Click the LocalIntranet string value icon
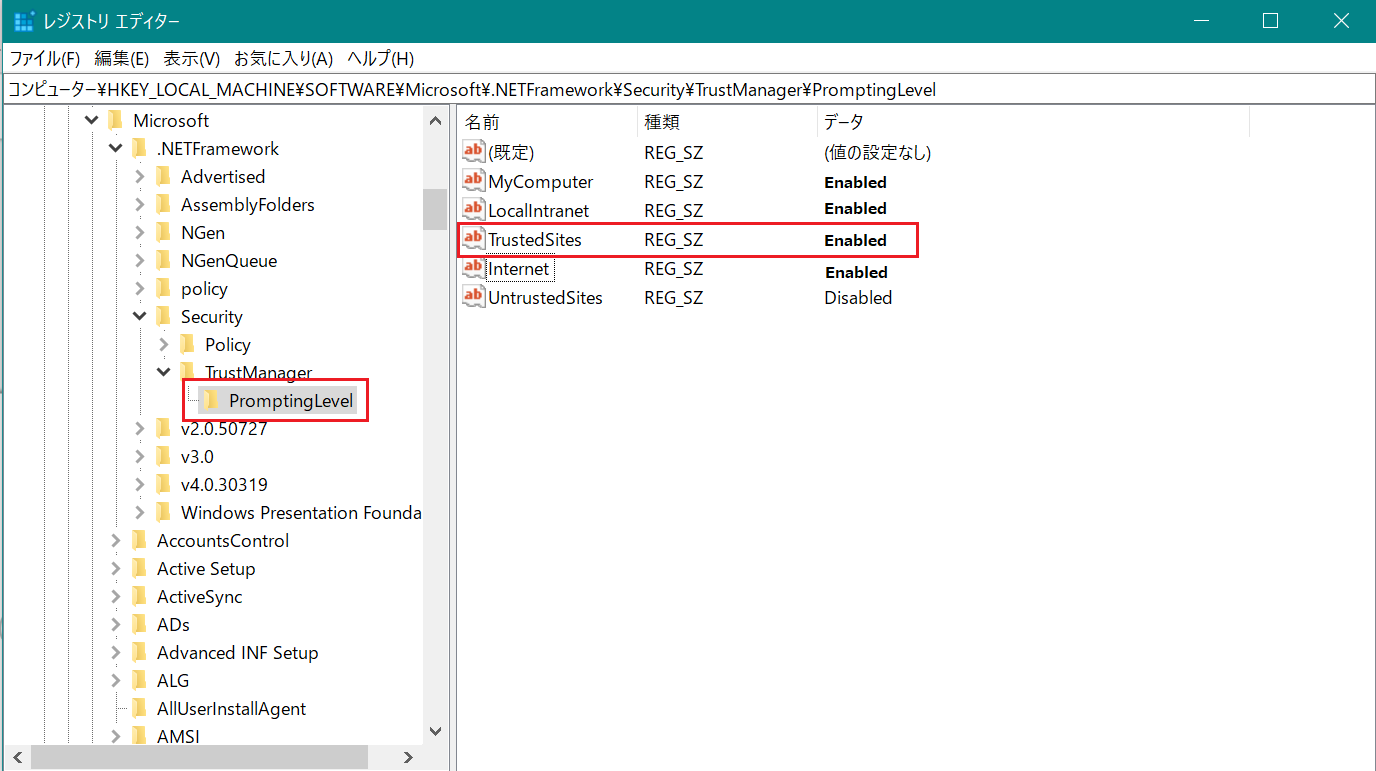Image resolution: width=1376 pixels, height=771 pixels. 473,210
